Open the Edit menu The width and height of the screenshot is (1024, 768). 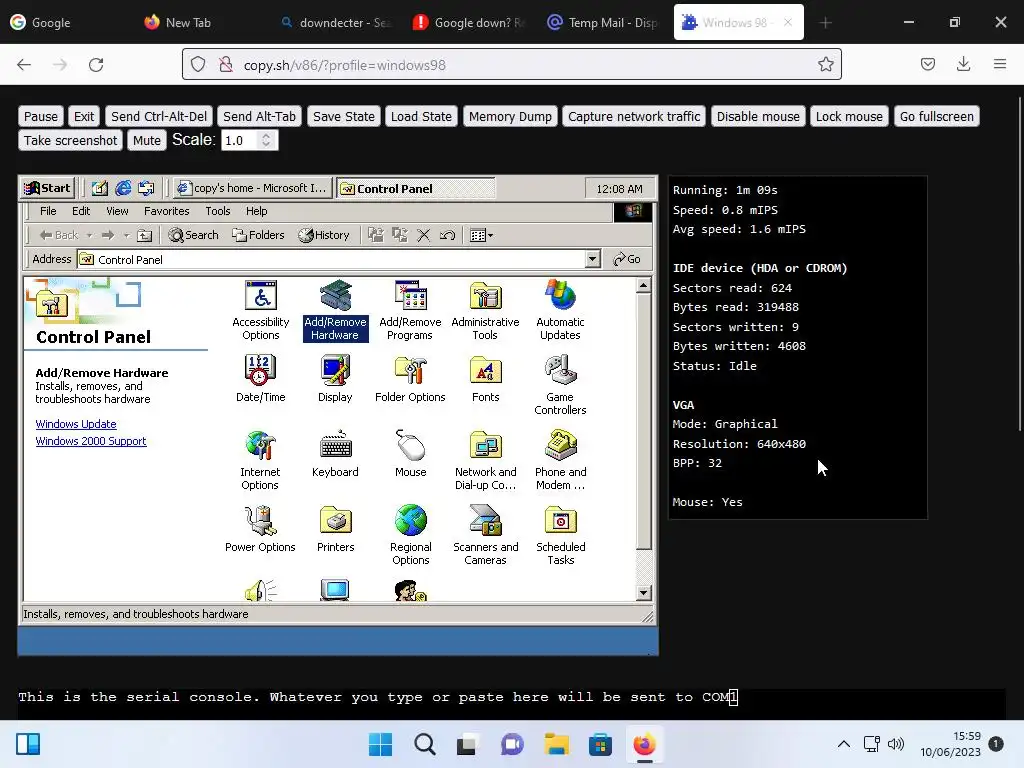pyautogui.click(x=81, y=211)
